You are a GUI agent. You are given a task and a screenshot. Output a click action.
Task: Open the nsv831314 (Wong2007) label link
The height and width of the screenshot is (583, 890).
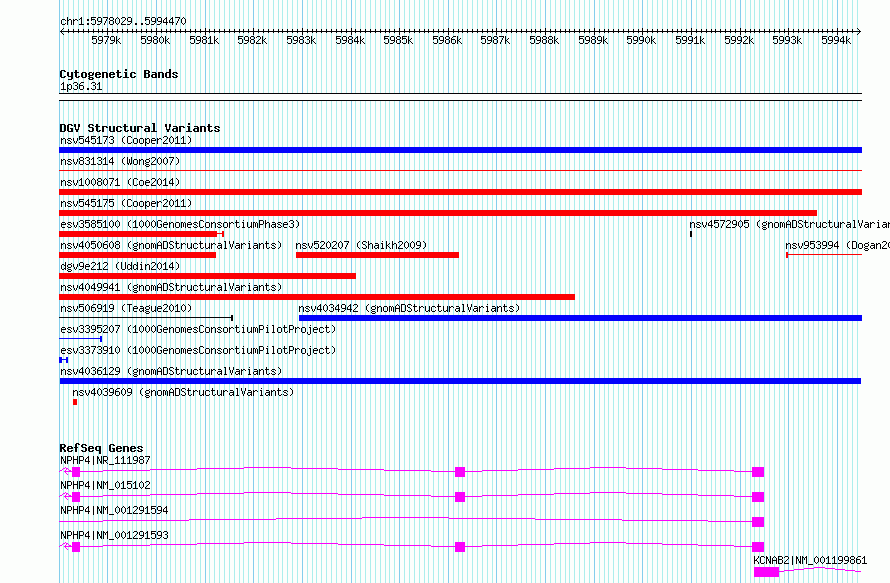[x=120, y=161]
